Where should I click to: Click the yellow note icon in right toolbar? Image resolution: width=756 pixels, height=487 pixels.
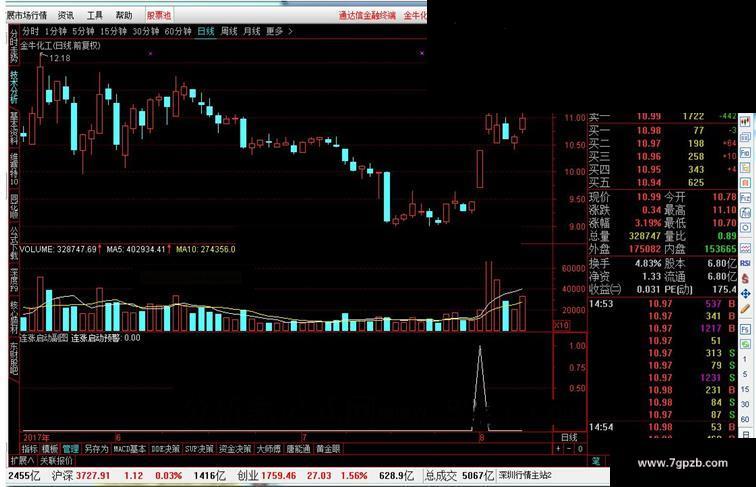[x=745, y=168]
